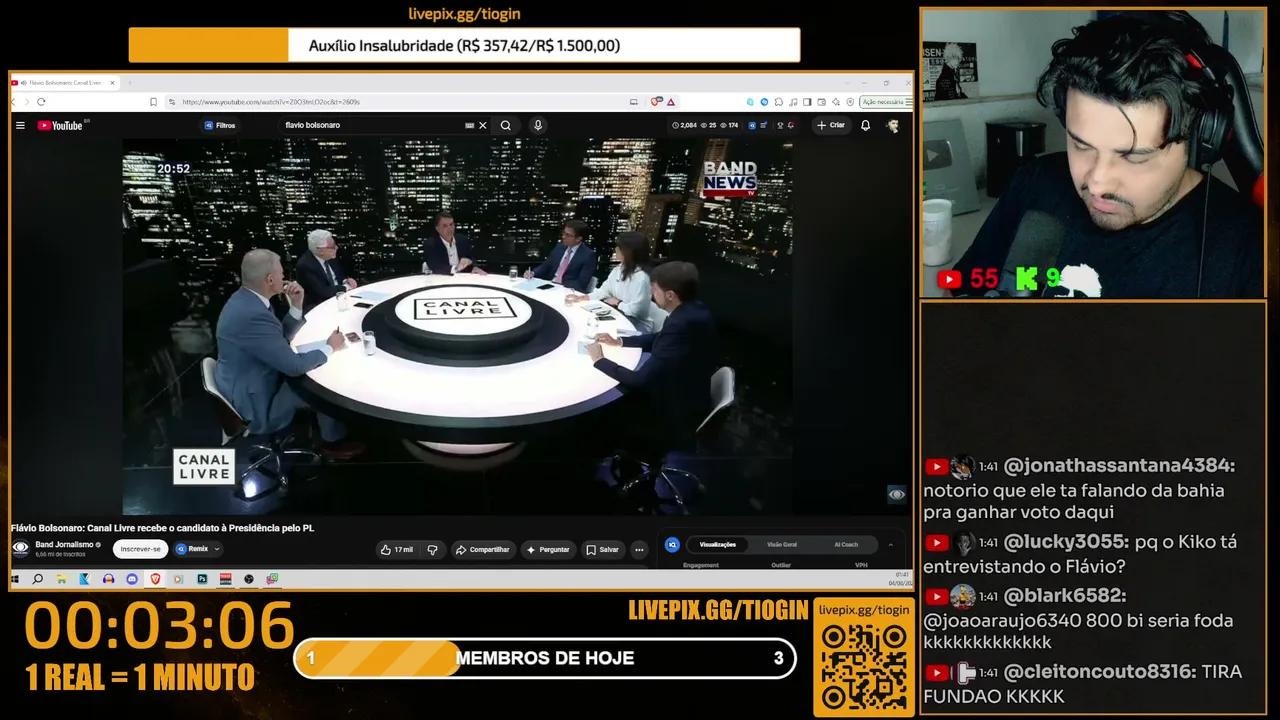Subscribe with the Inscrever-se button

(140, 549)
